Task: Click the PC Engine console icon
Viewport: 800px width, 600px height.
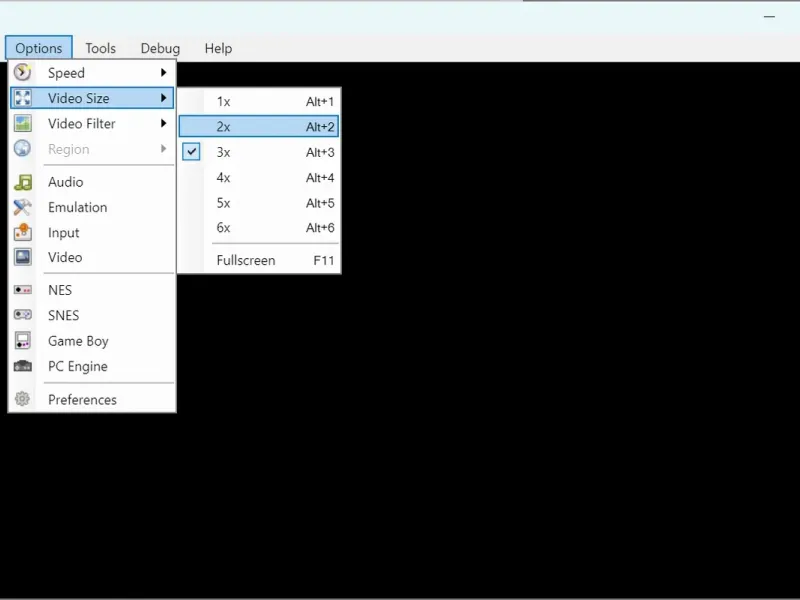Action: point(22,366)
